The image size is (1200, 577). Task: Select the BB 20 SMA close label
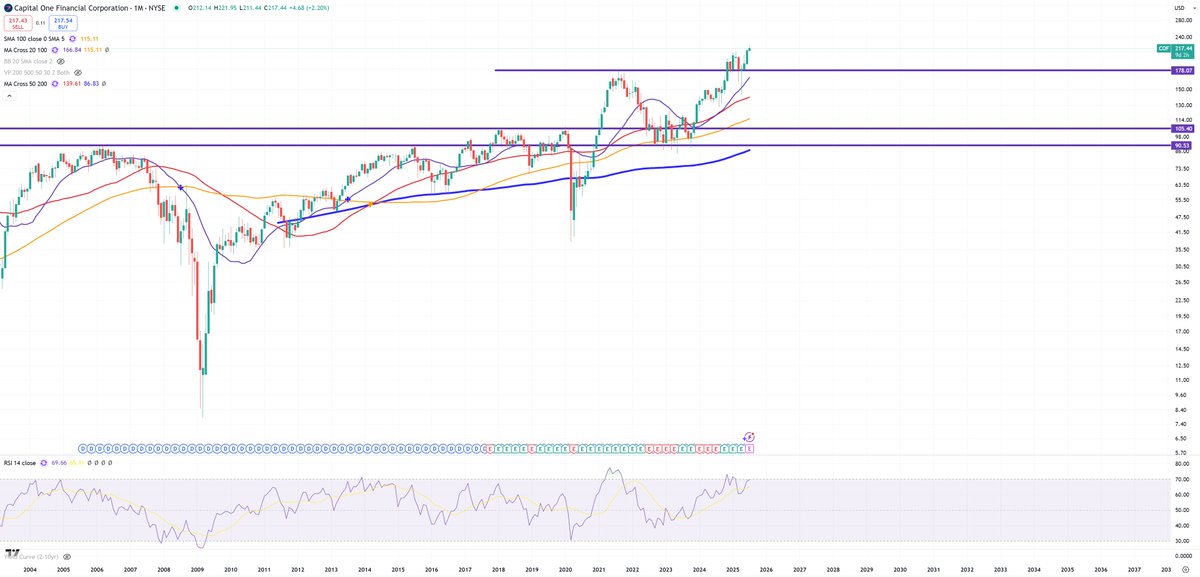(x=30, y=62)
